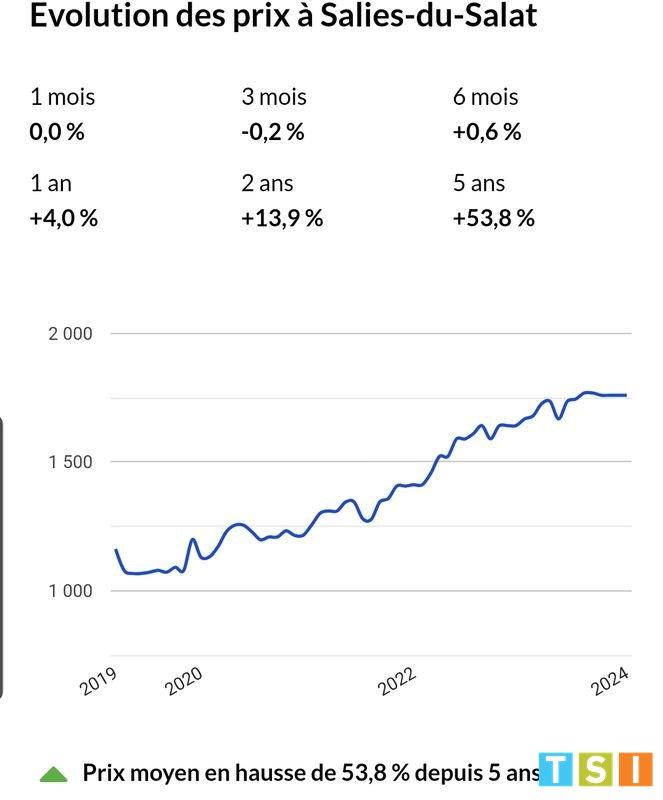Screen dimensions: 663x800
Task: Click the +13,9 % two-year value
Action: [x=282, y=218]
